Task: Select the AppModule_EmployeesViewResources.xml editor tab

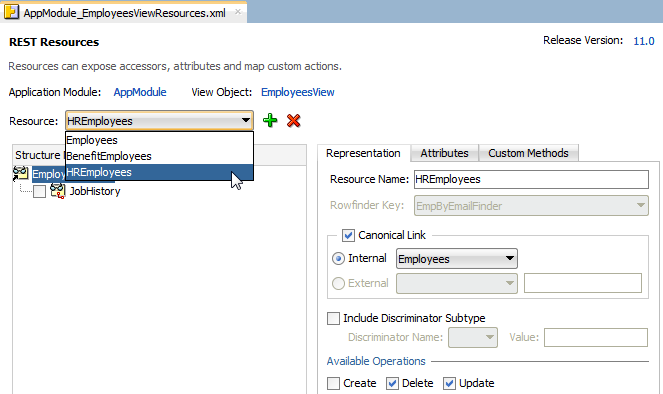Action: point(124,13)
